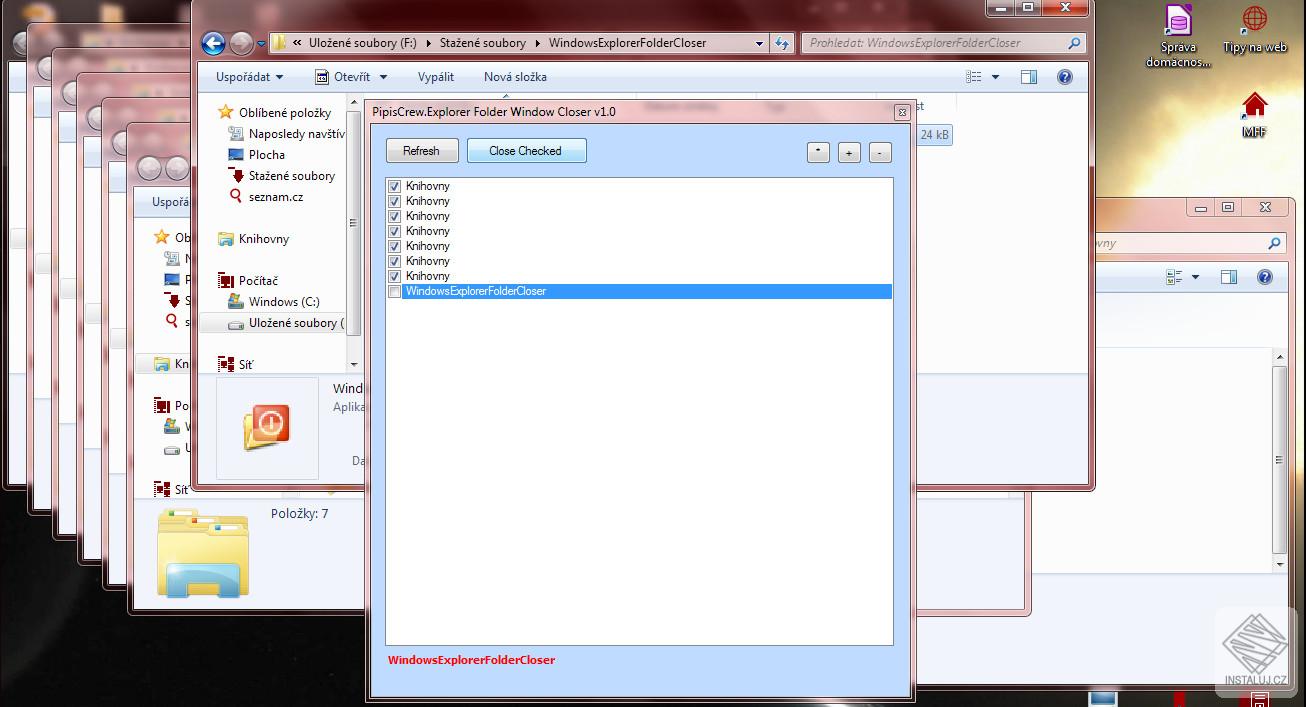Click the minus button in Folder Window Closer
Viewport: 1306px width, 707px height.
(880, 152)
